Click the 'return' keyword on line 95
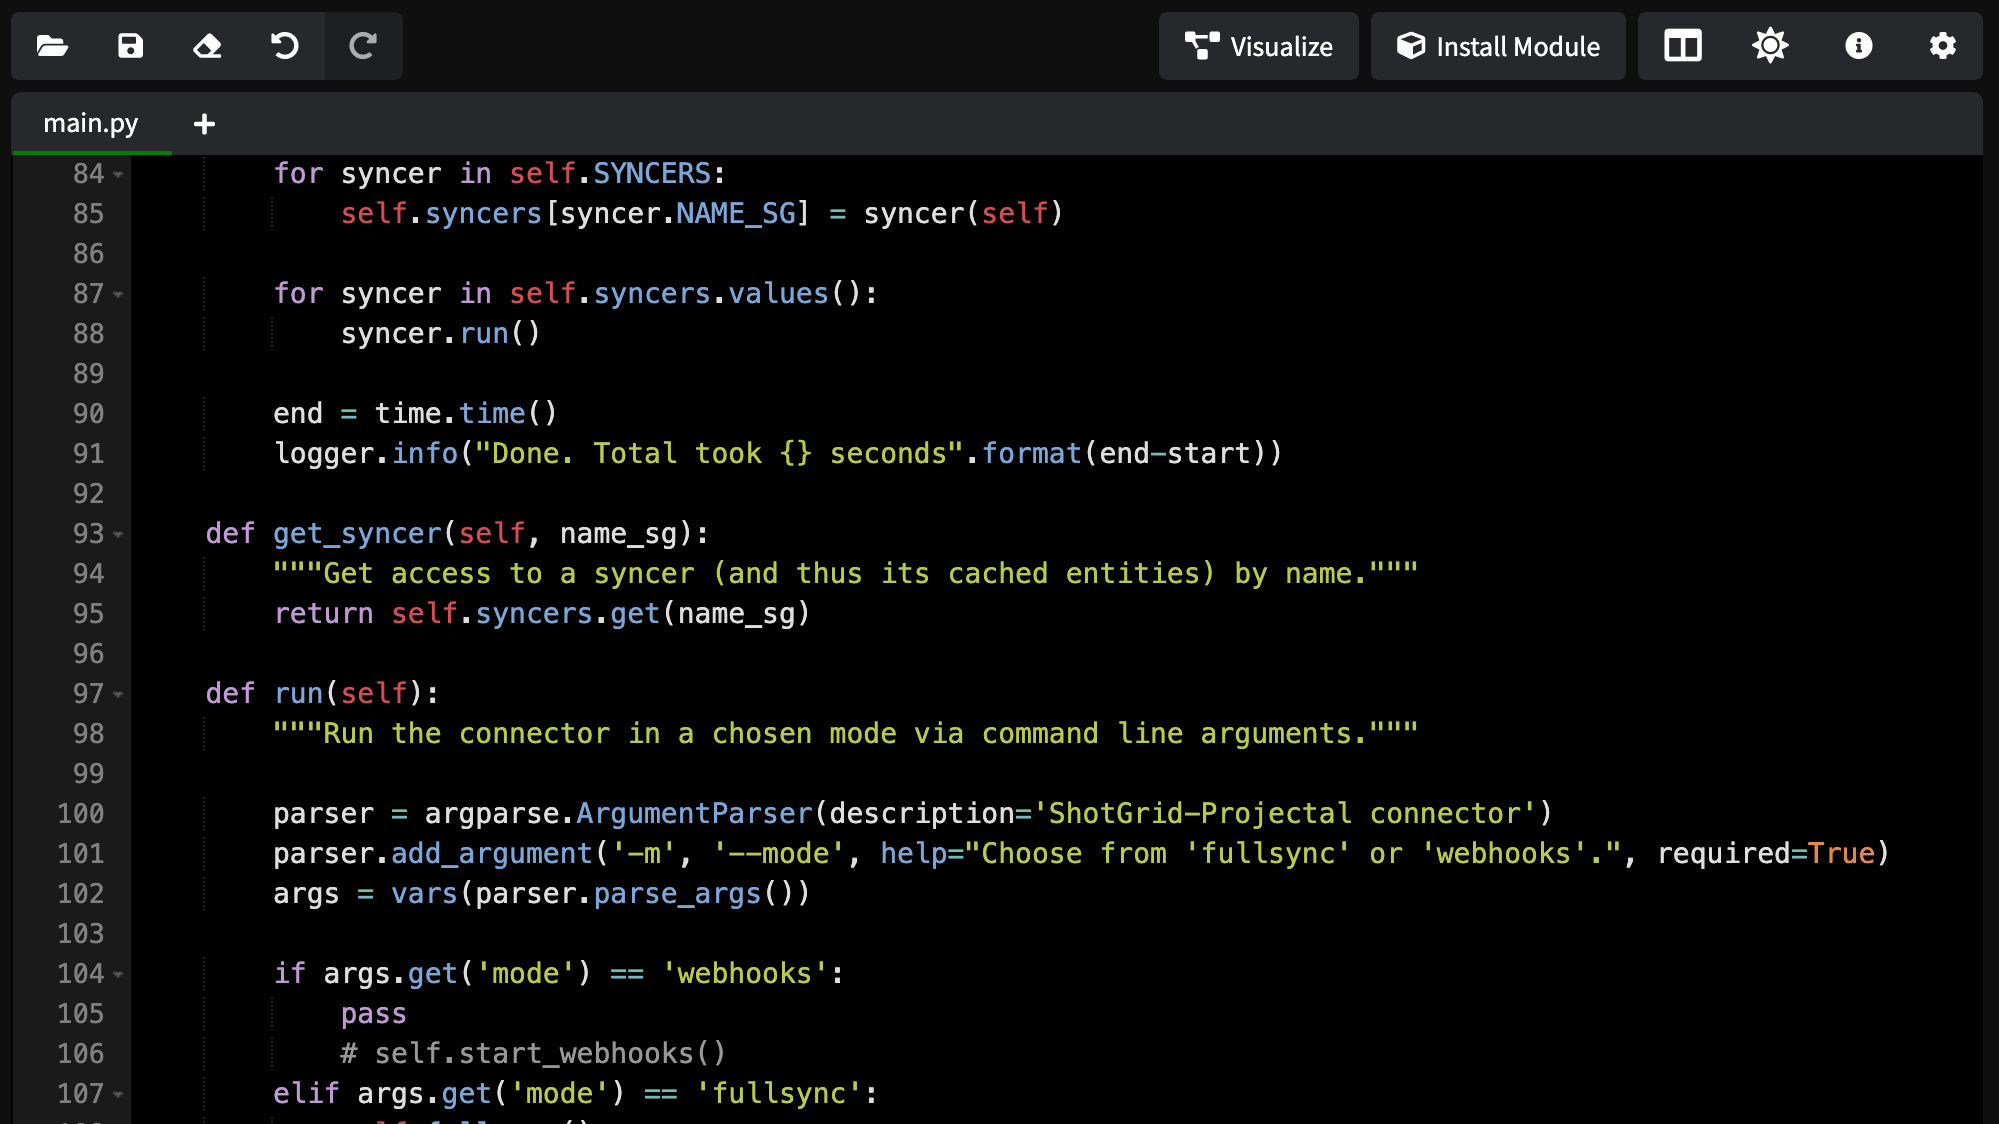The width and height of the screenshot is (1999, 1124). coord(323,614)
